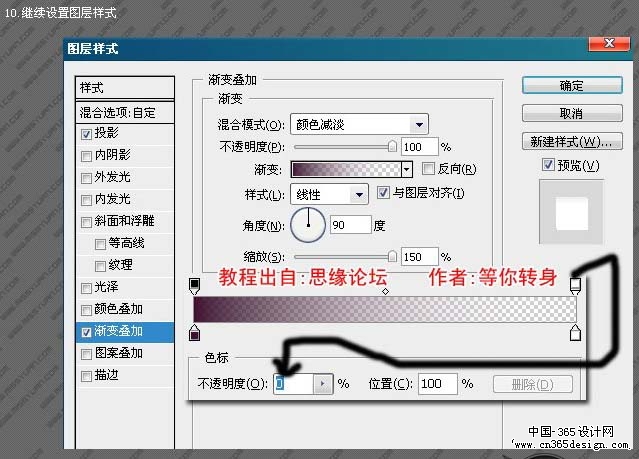The image size is (639, 459).
Task: Click the opacity midpoint diamond marker
Action: tap(385, 291)
